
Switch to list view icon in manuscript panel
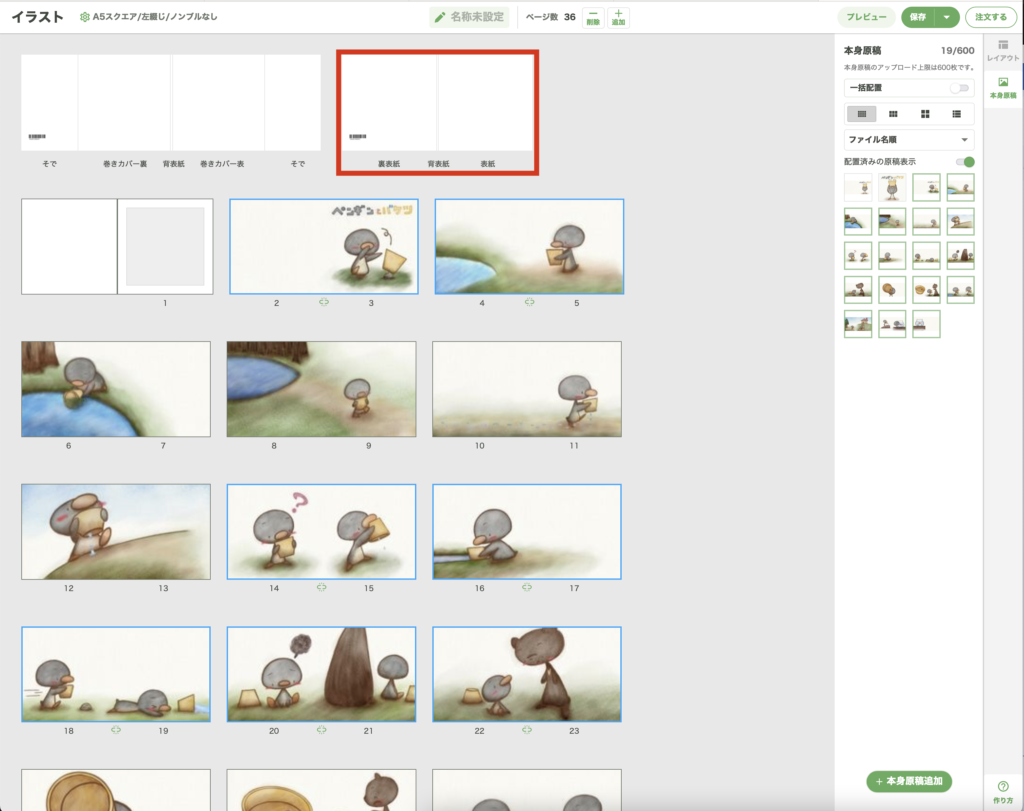click(957, 114)
